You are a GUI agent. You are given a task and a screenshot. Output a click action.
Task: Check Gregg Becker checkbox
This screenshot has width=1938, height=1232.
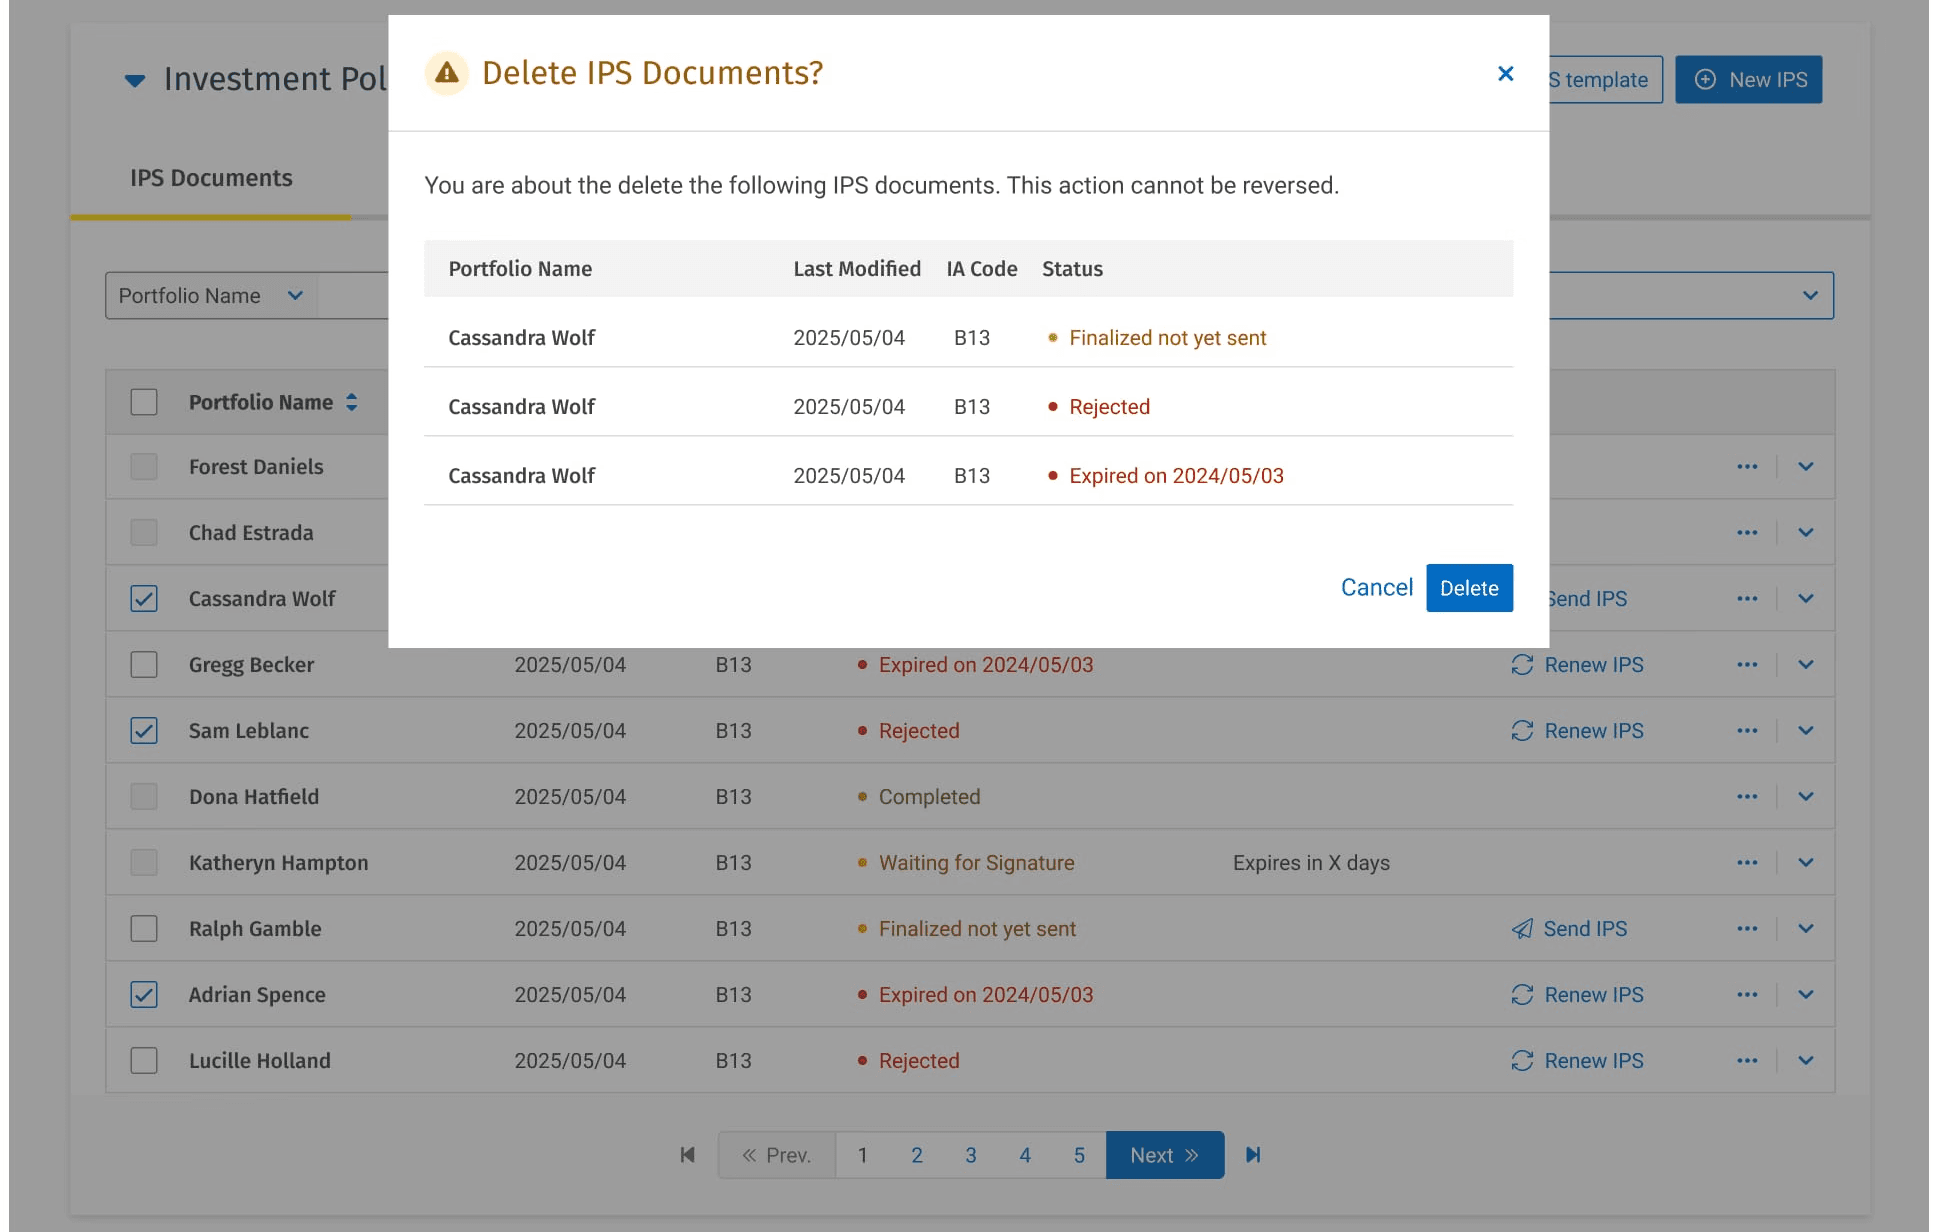click(144, 665)
